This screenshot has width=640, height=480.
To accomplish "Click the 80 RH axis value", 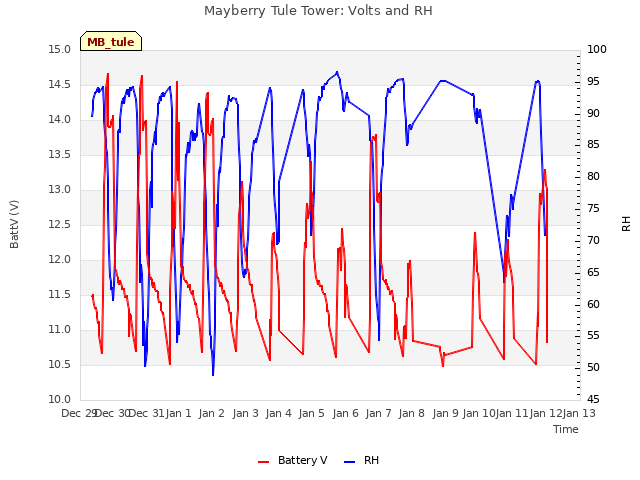I will 593,176.
